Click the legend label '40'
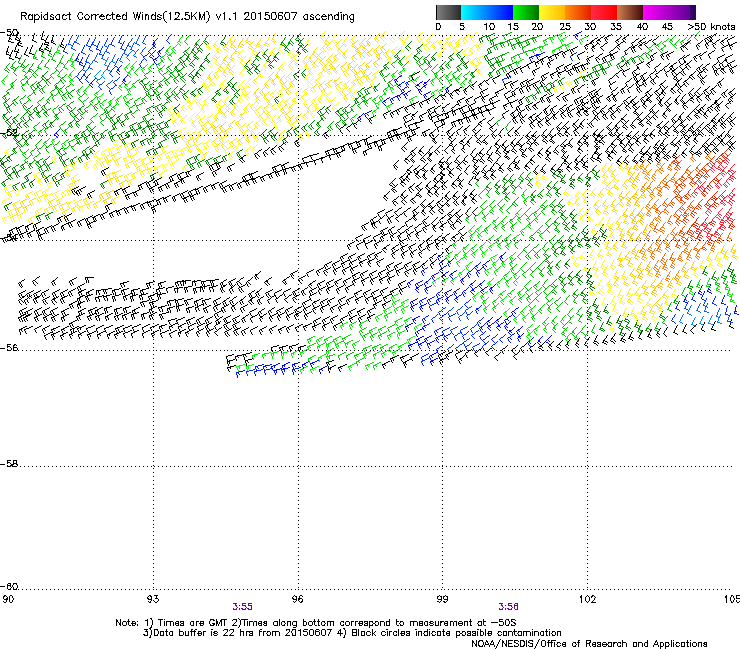740x650 pixels. point(642,27)
